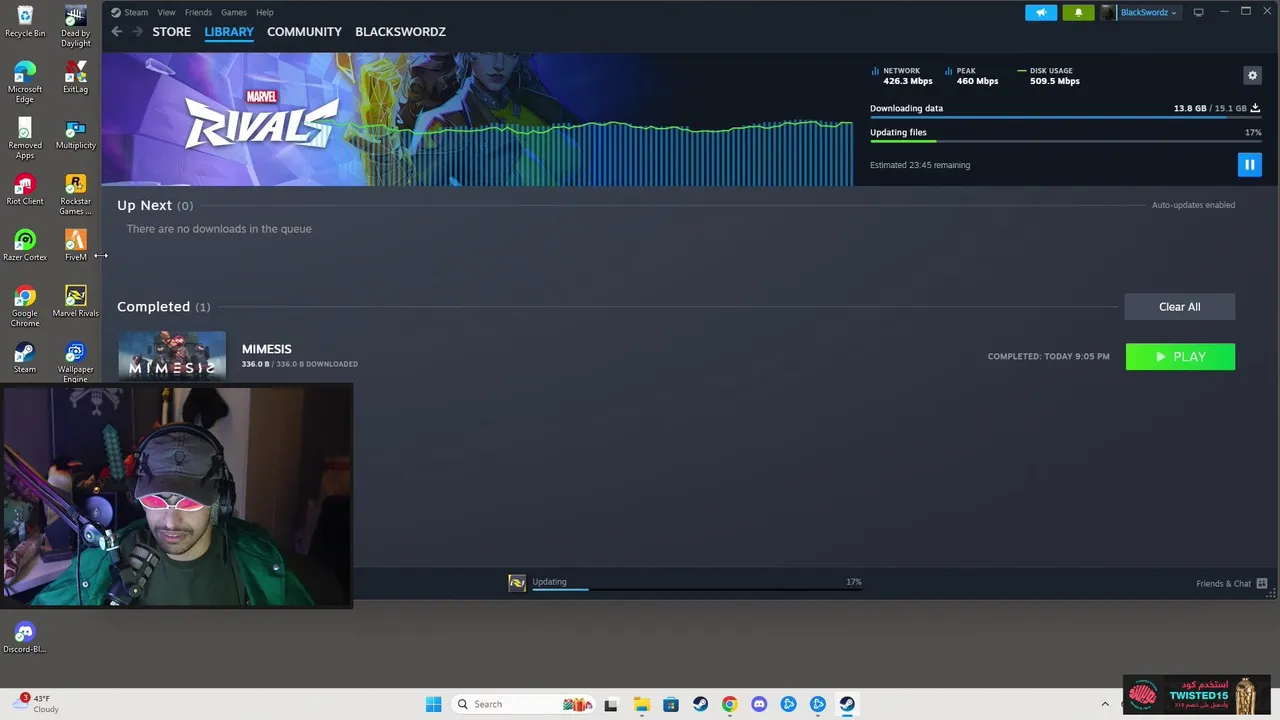
Task: Go back with the Steam back arrow
Action: coord(117,32)
